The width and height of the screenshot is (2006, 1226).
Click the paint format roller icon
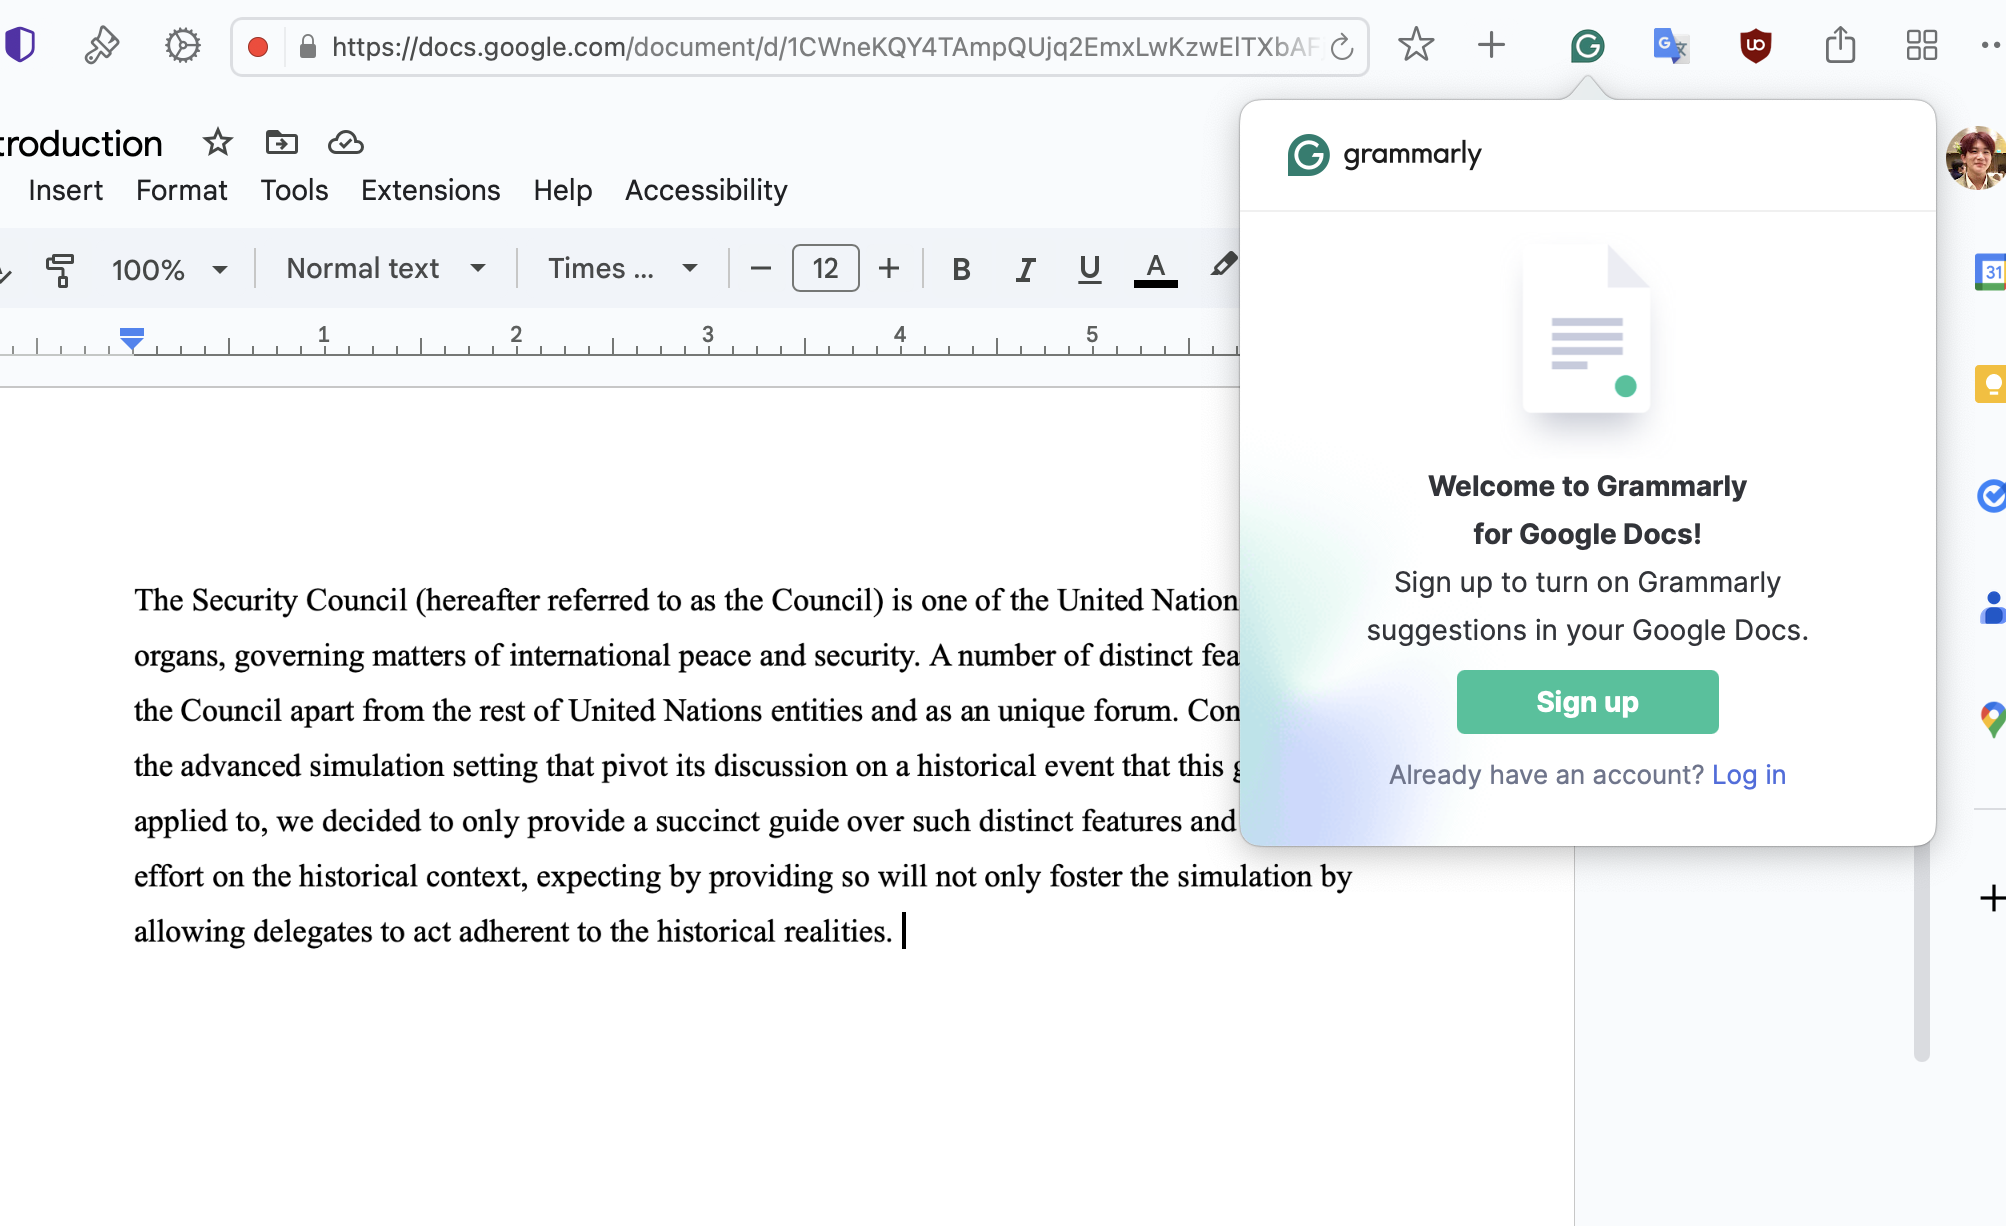pos(60,269)
